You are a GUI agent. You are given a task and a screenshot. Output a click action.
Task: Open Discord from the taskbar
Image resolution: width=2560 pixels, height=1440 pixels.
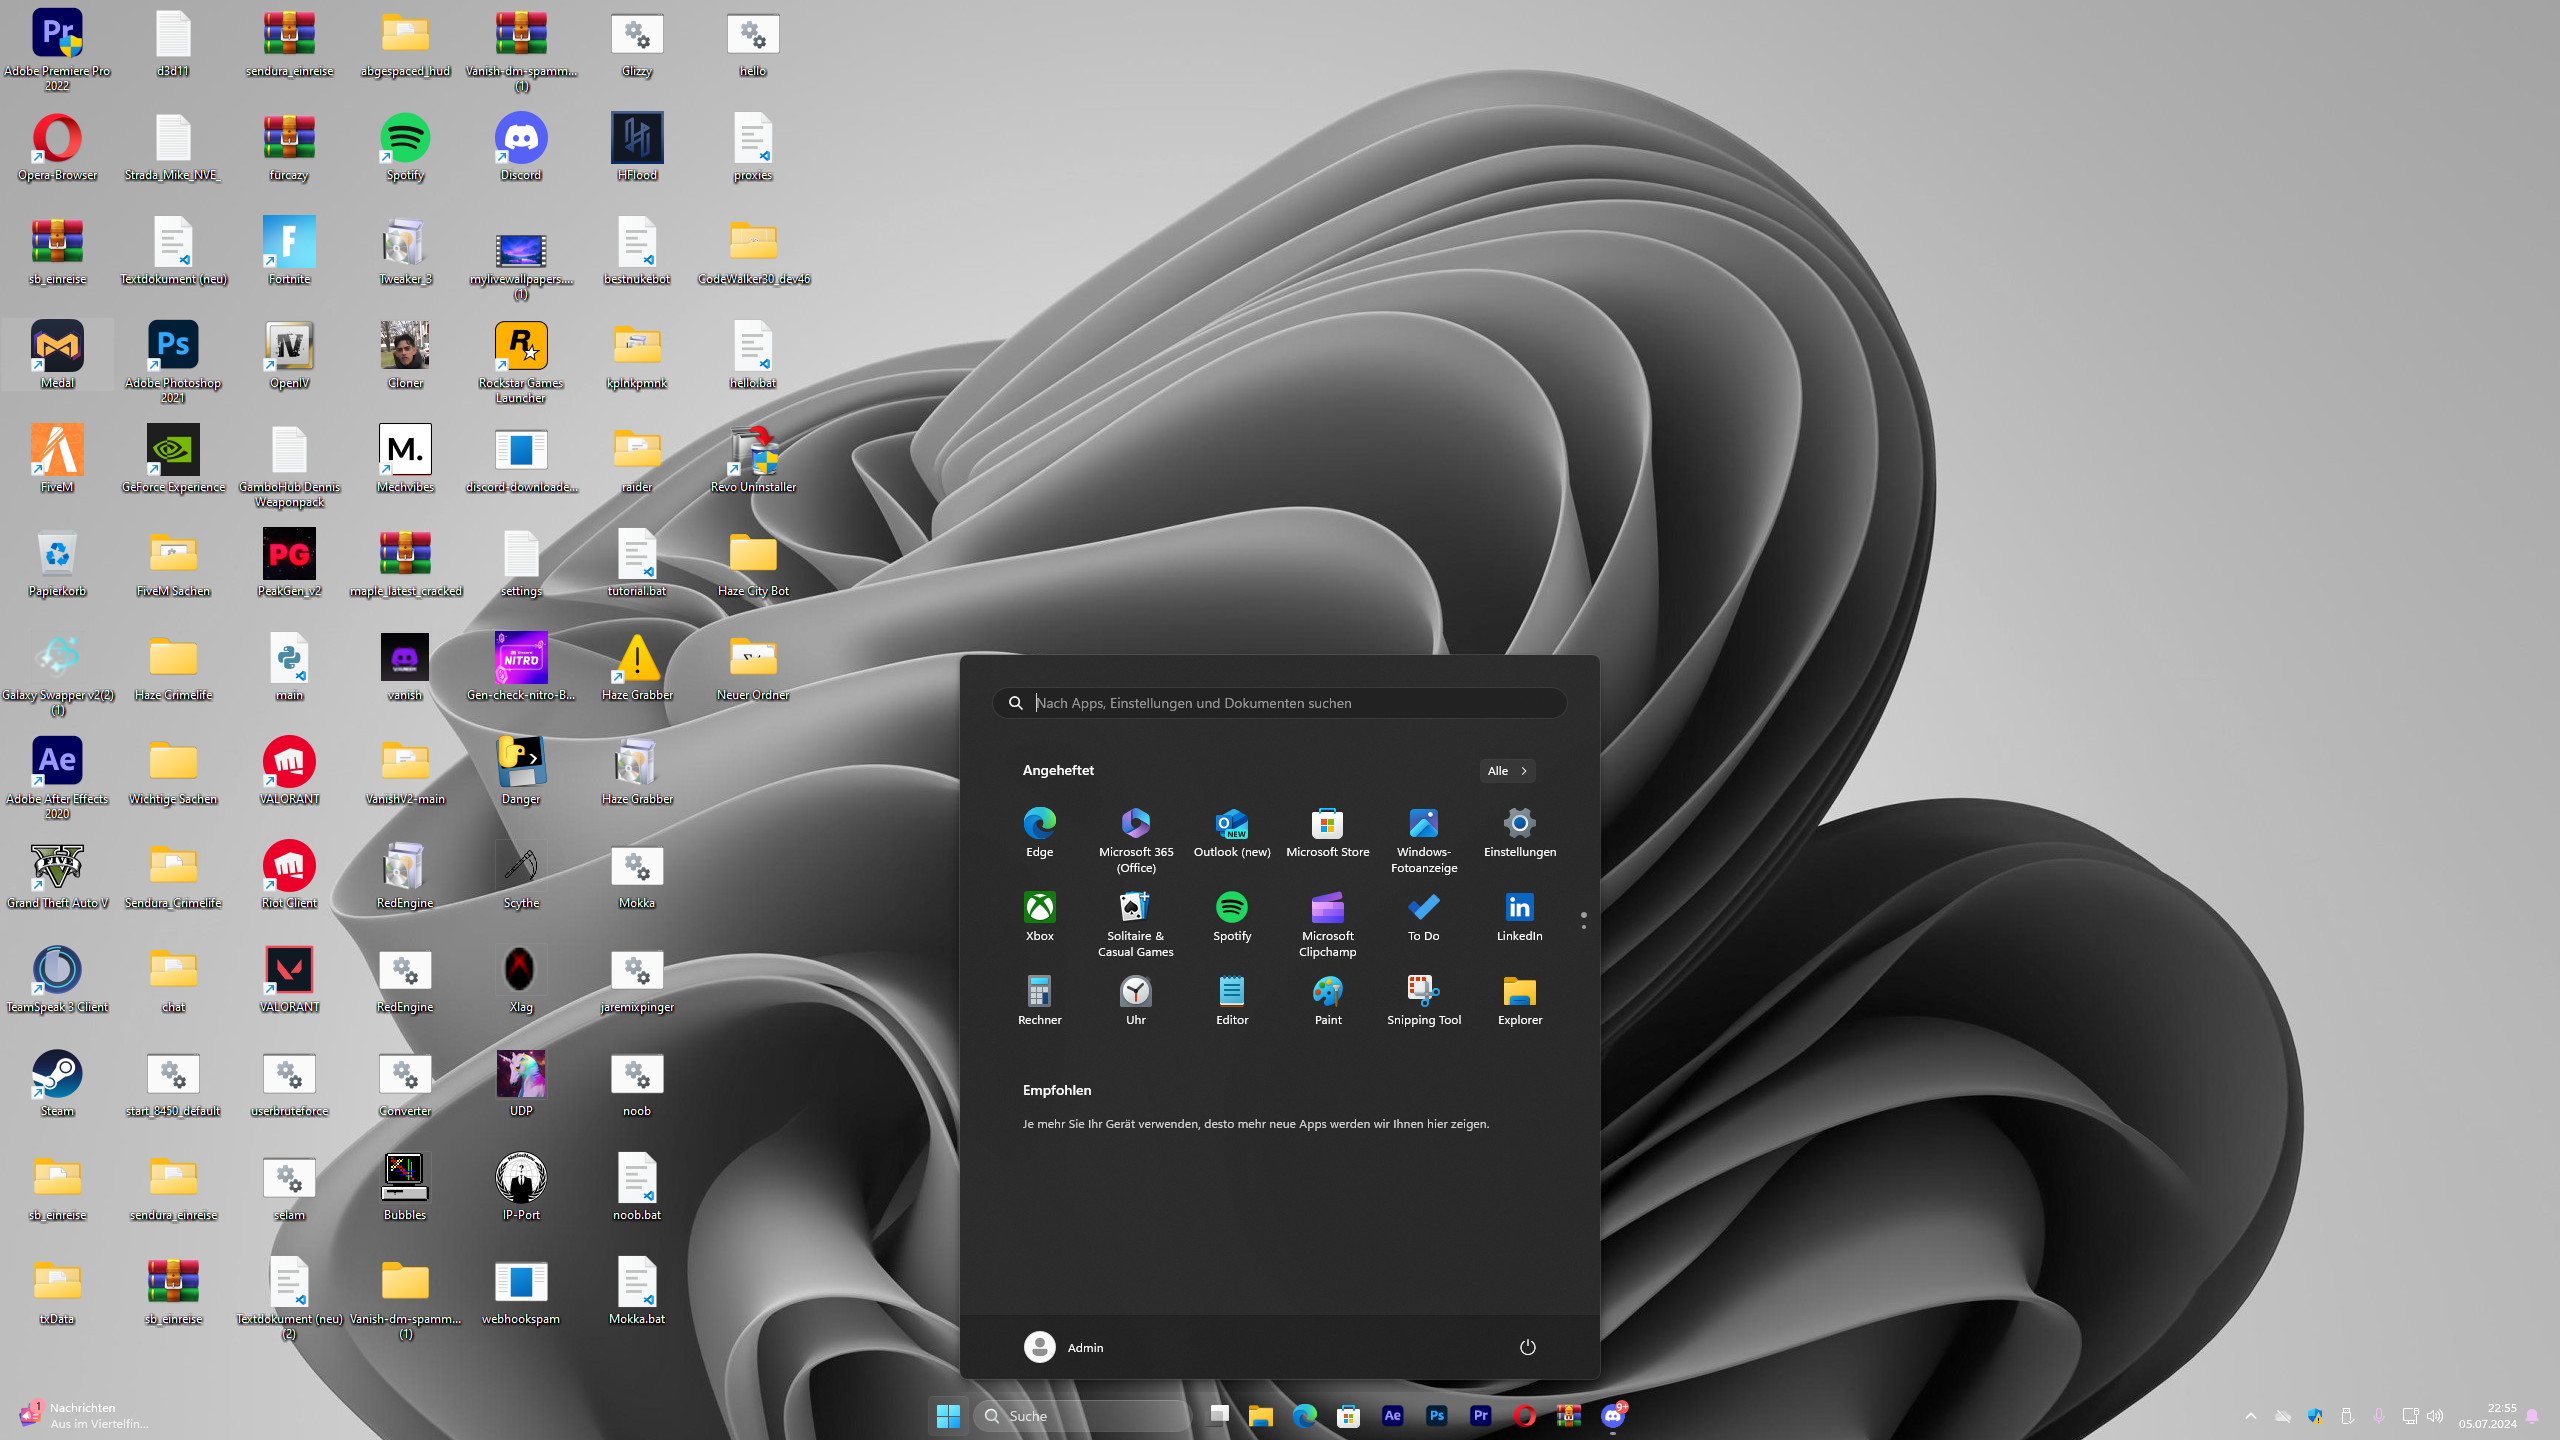pos(1612,1415)
